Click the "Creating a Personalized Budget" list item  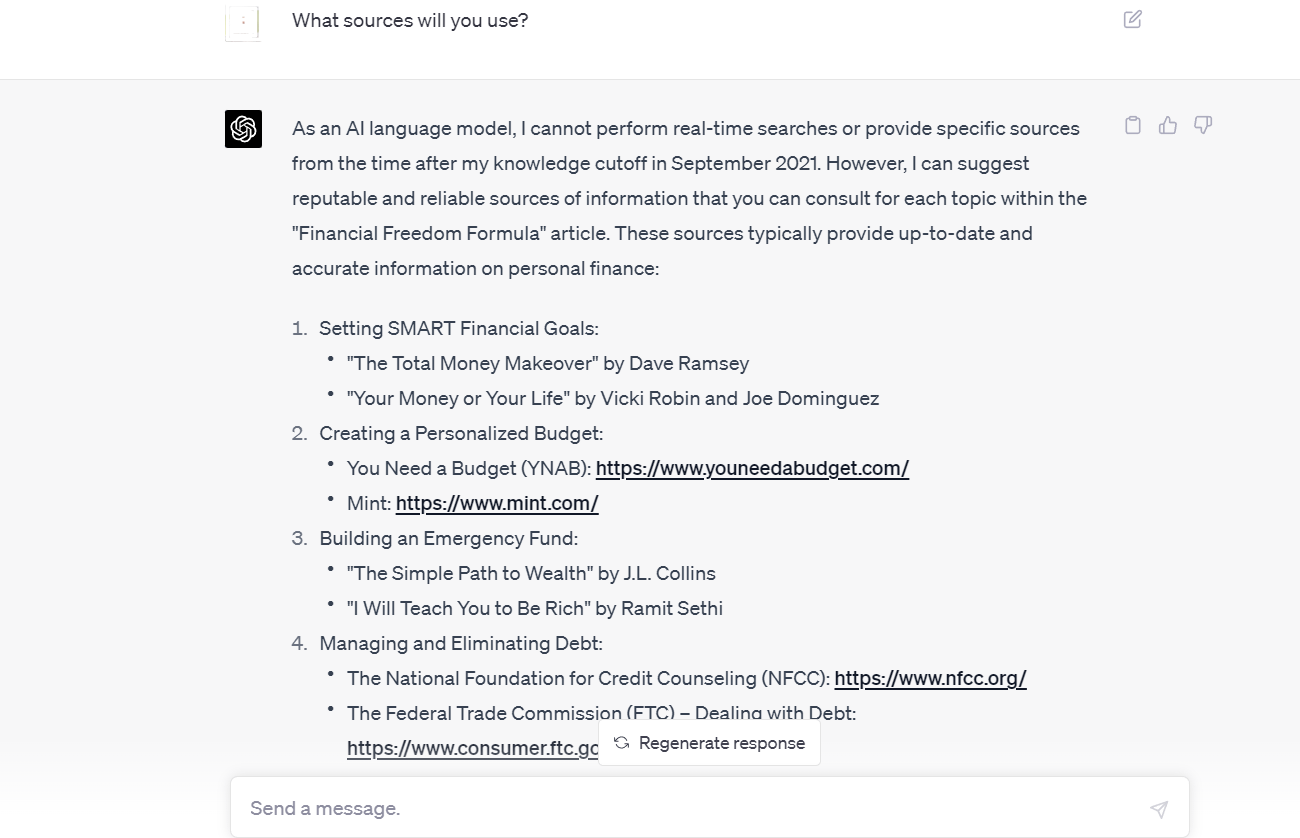point(460,433)
